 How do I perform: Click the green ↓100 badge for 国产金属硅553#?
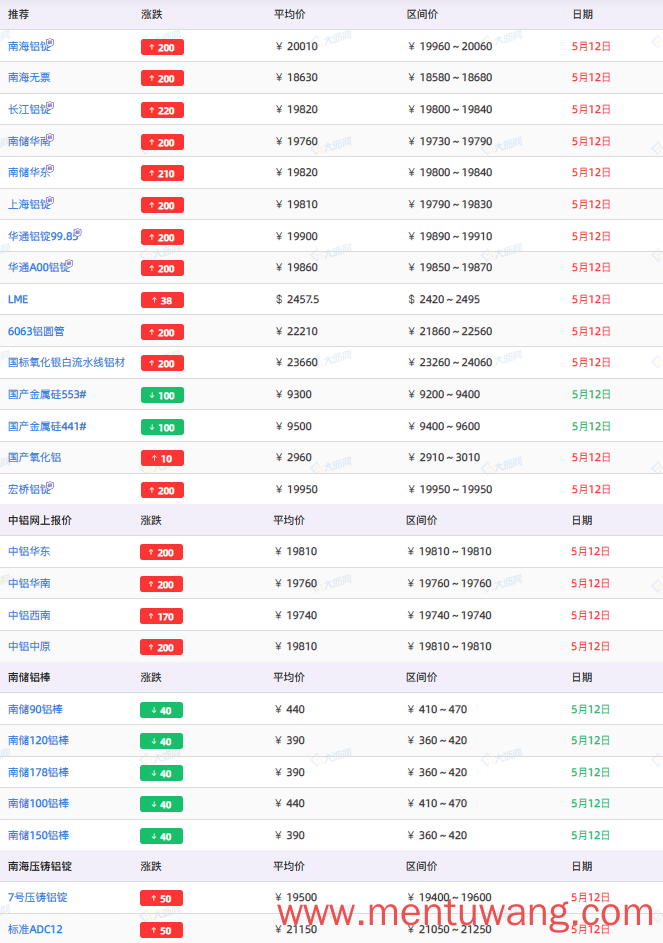[162, 396]
